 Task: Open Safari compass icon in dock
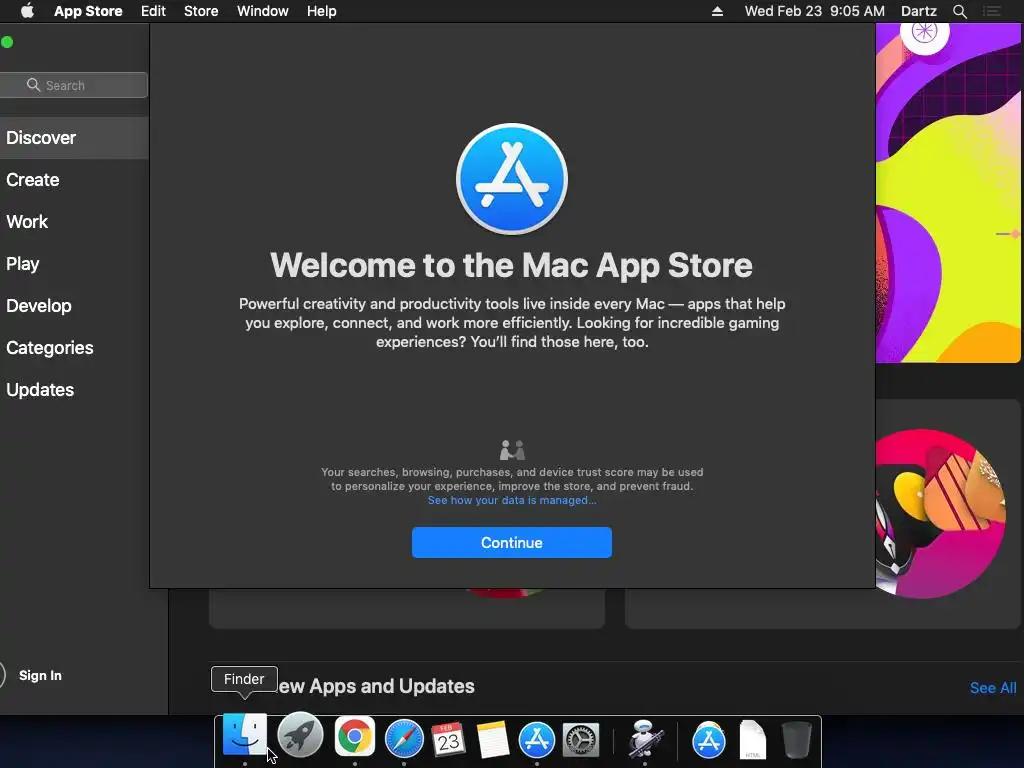(x=404, y=739)
